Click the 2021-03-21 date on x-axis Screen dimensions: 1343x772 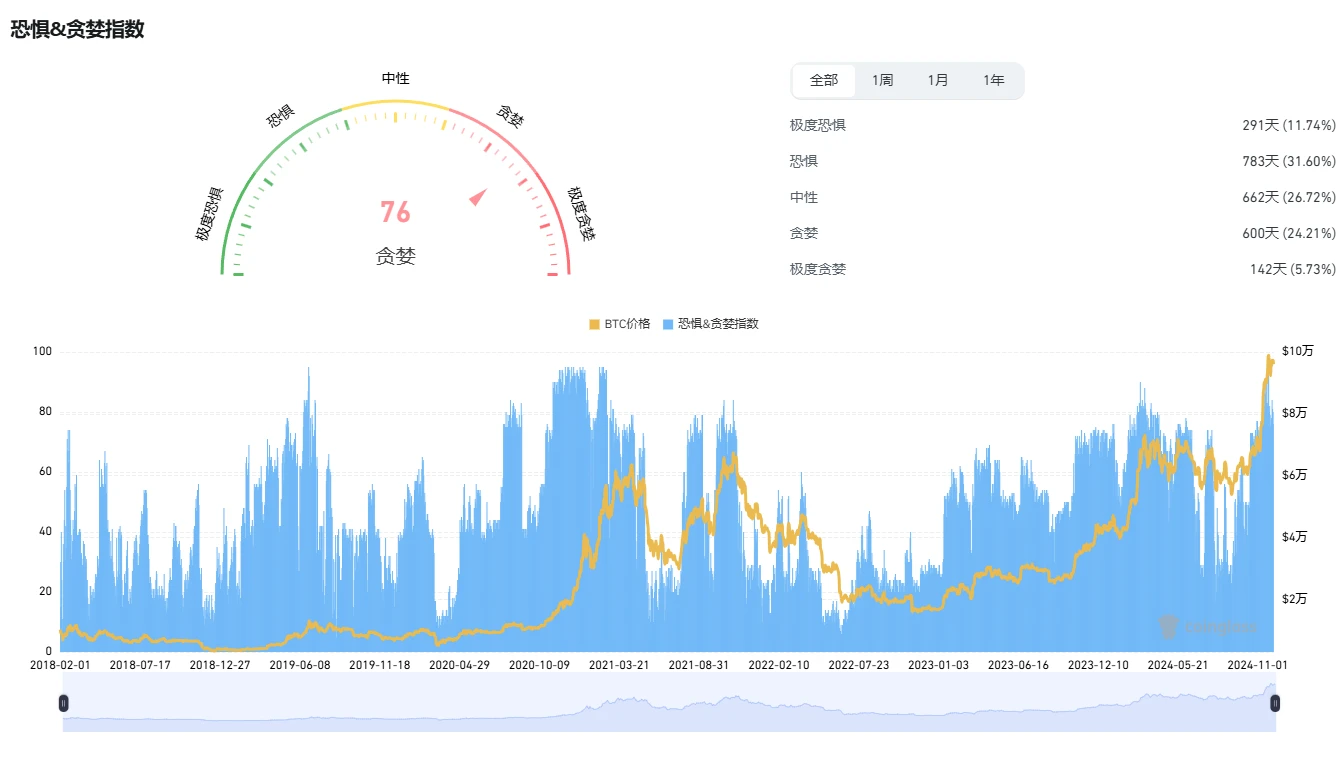pos(619,664)
